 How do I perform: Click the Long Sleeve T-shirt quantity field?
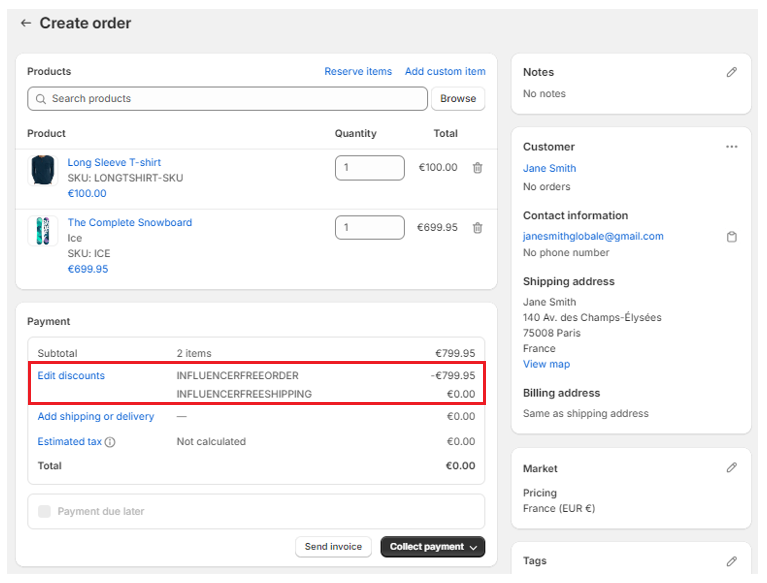pyautogui.click(x=369, y=168)
